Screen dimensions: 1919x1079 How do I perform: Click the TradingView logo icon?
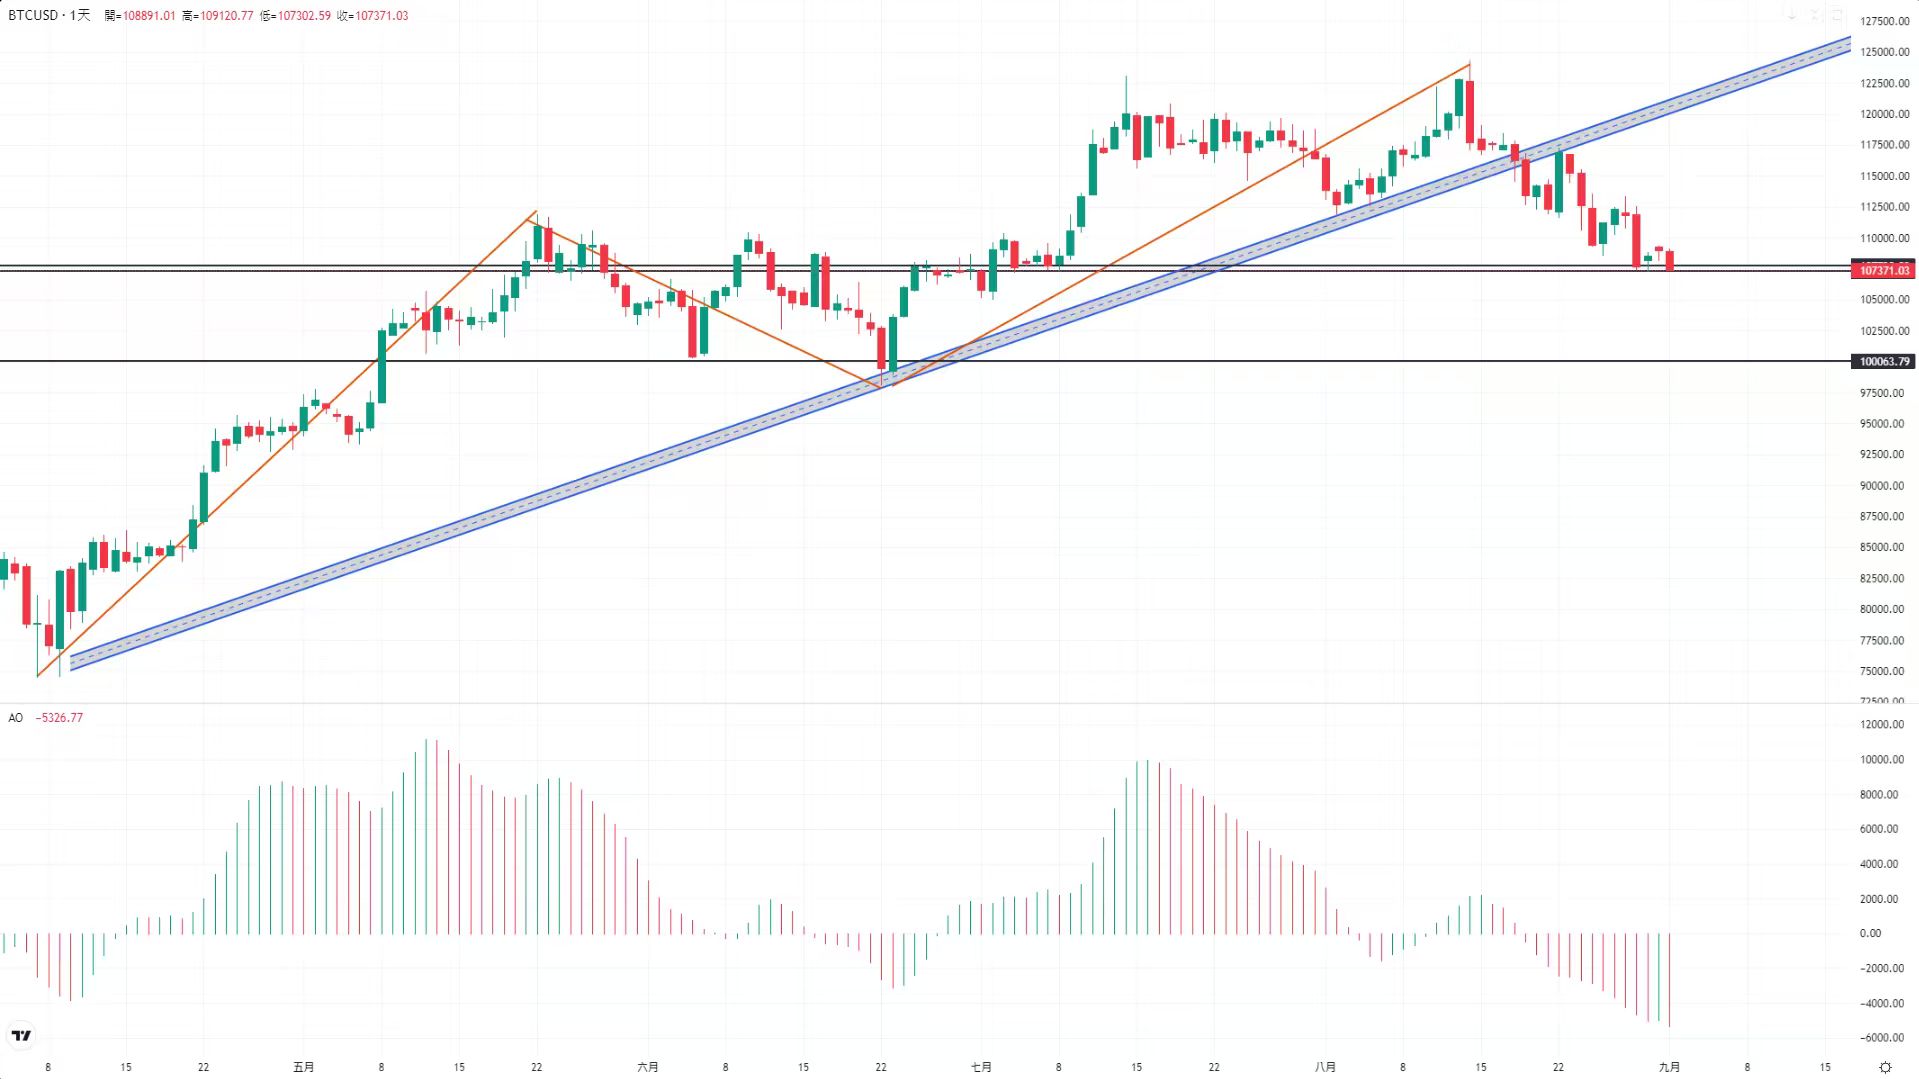pyautogui.click(x=20, y=1035)
